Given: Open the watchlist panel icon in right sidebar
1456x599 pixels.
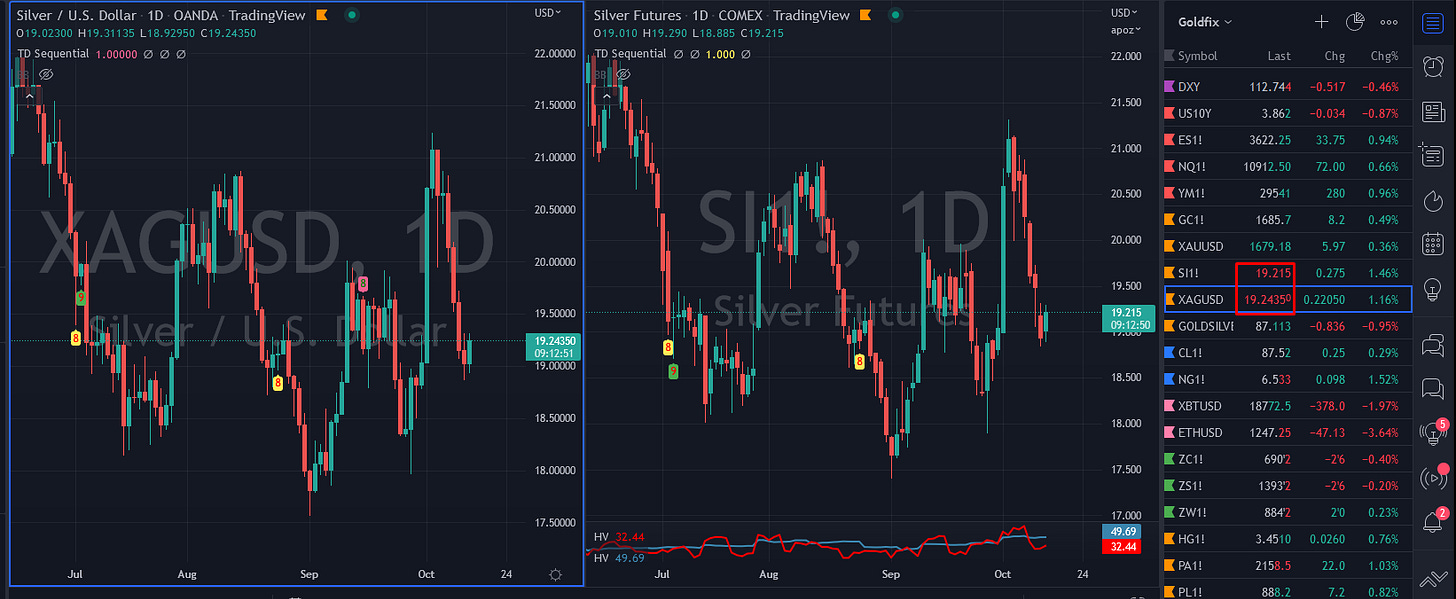Looking at the screenshot, I should point(1432,22).
